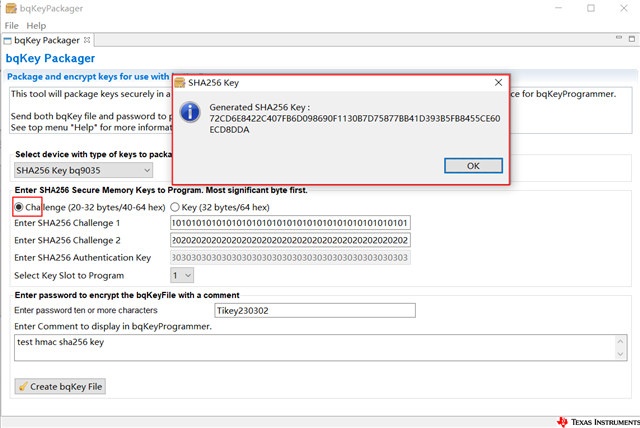
Task: Click the comment box scroll down arrow
Action: click(620, 354)
